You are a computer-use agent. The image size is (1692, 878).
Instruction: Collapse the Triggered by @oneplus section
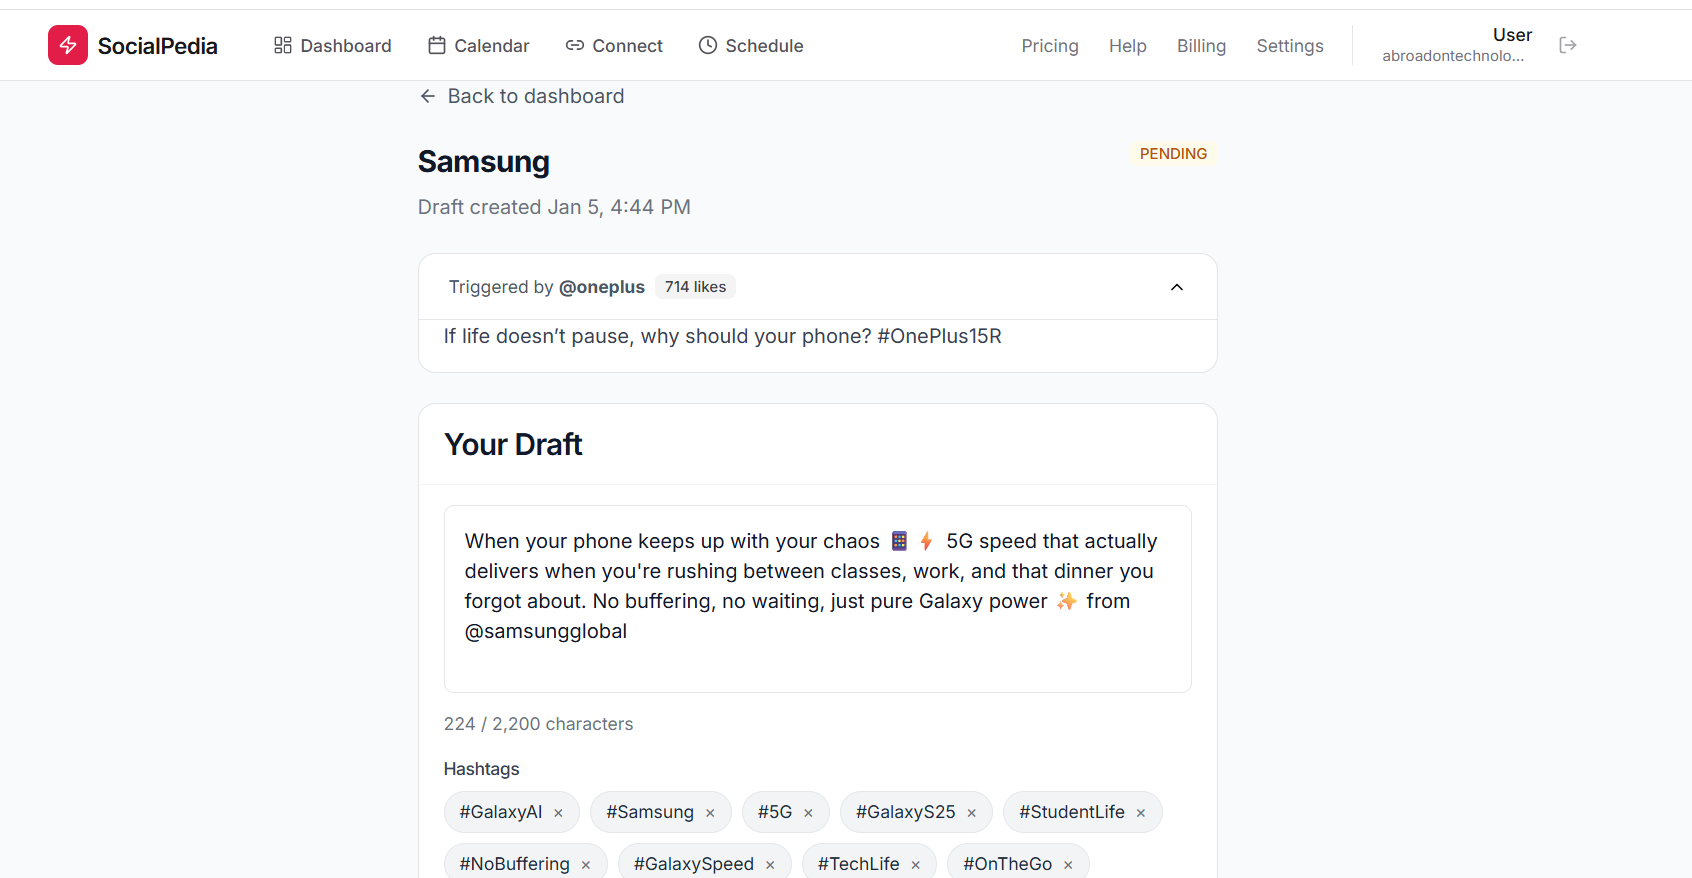[1176, 287]
